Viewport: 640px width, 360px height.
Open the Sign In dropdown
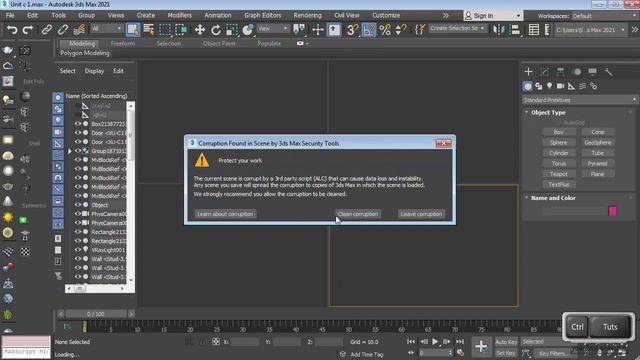coord(493,16)
